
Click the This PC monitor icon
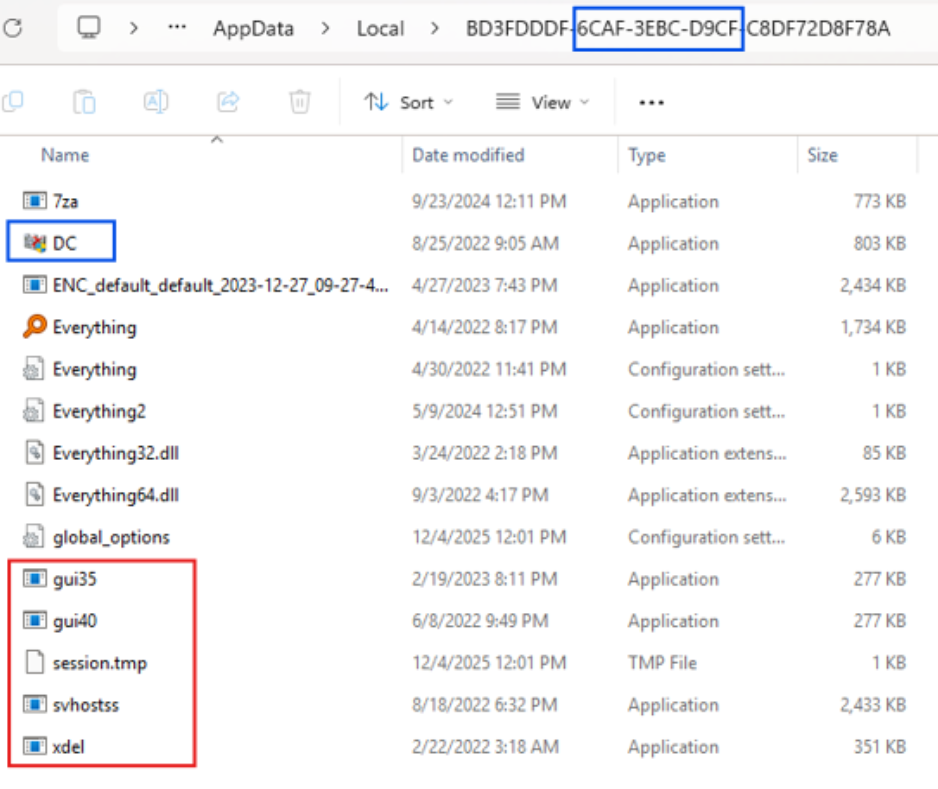tap(89, 28)
